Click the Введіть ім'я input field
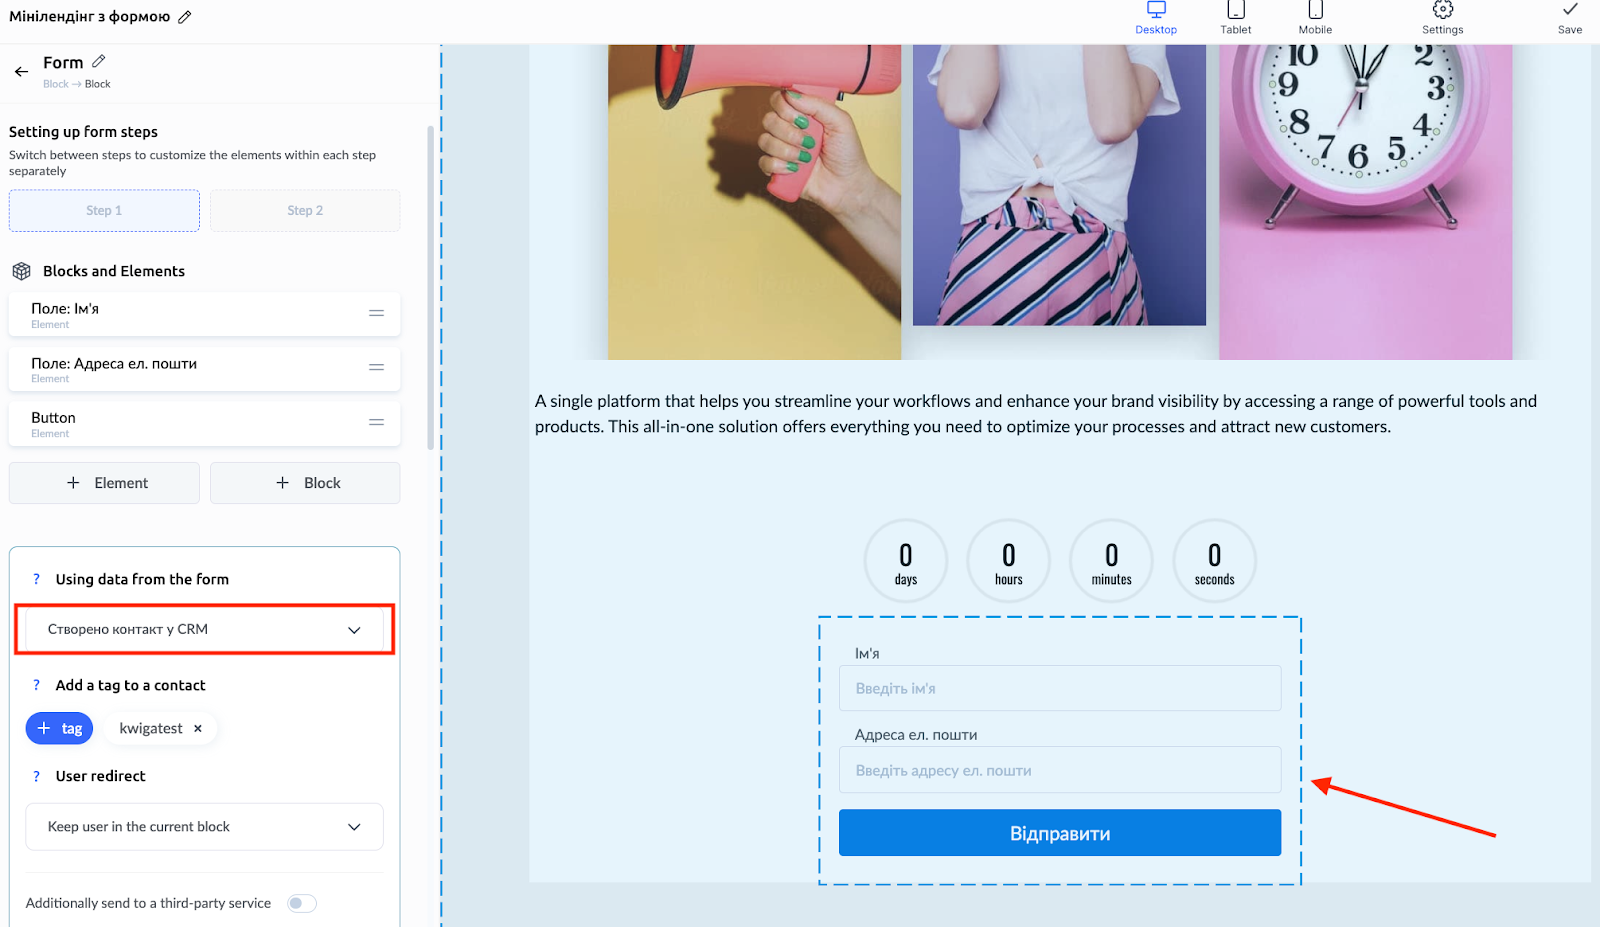The width and height of the screenshot is (1600, 927). tap(1059, 689)
